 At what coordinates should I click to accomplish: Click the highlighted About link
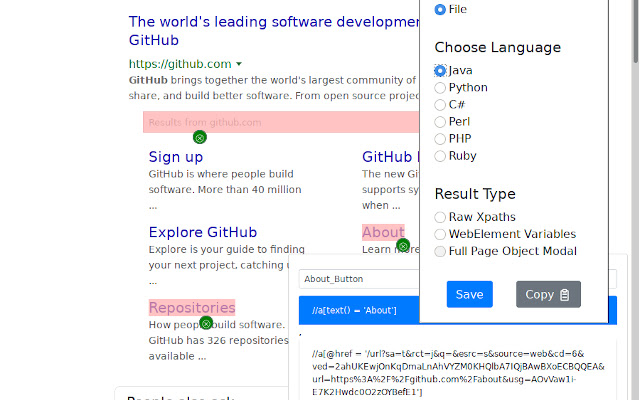coord(383,232)
